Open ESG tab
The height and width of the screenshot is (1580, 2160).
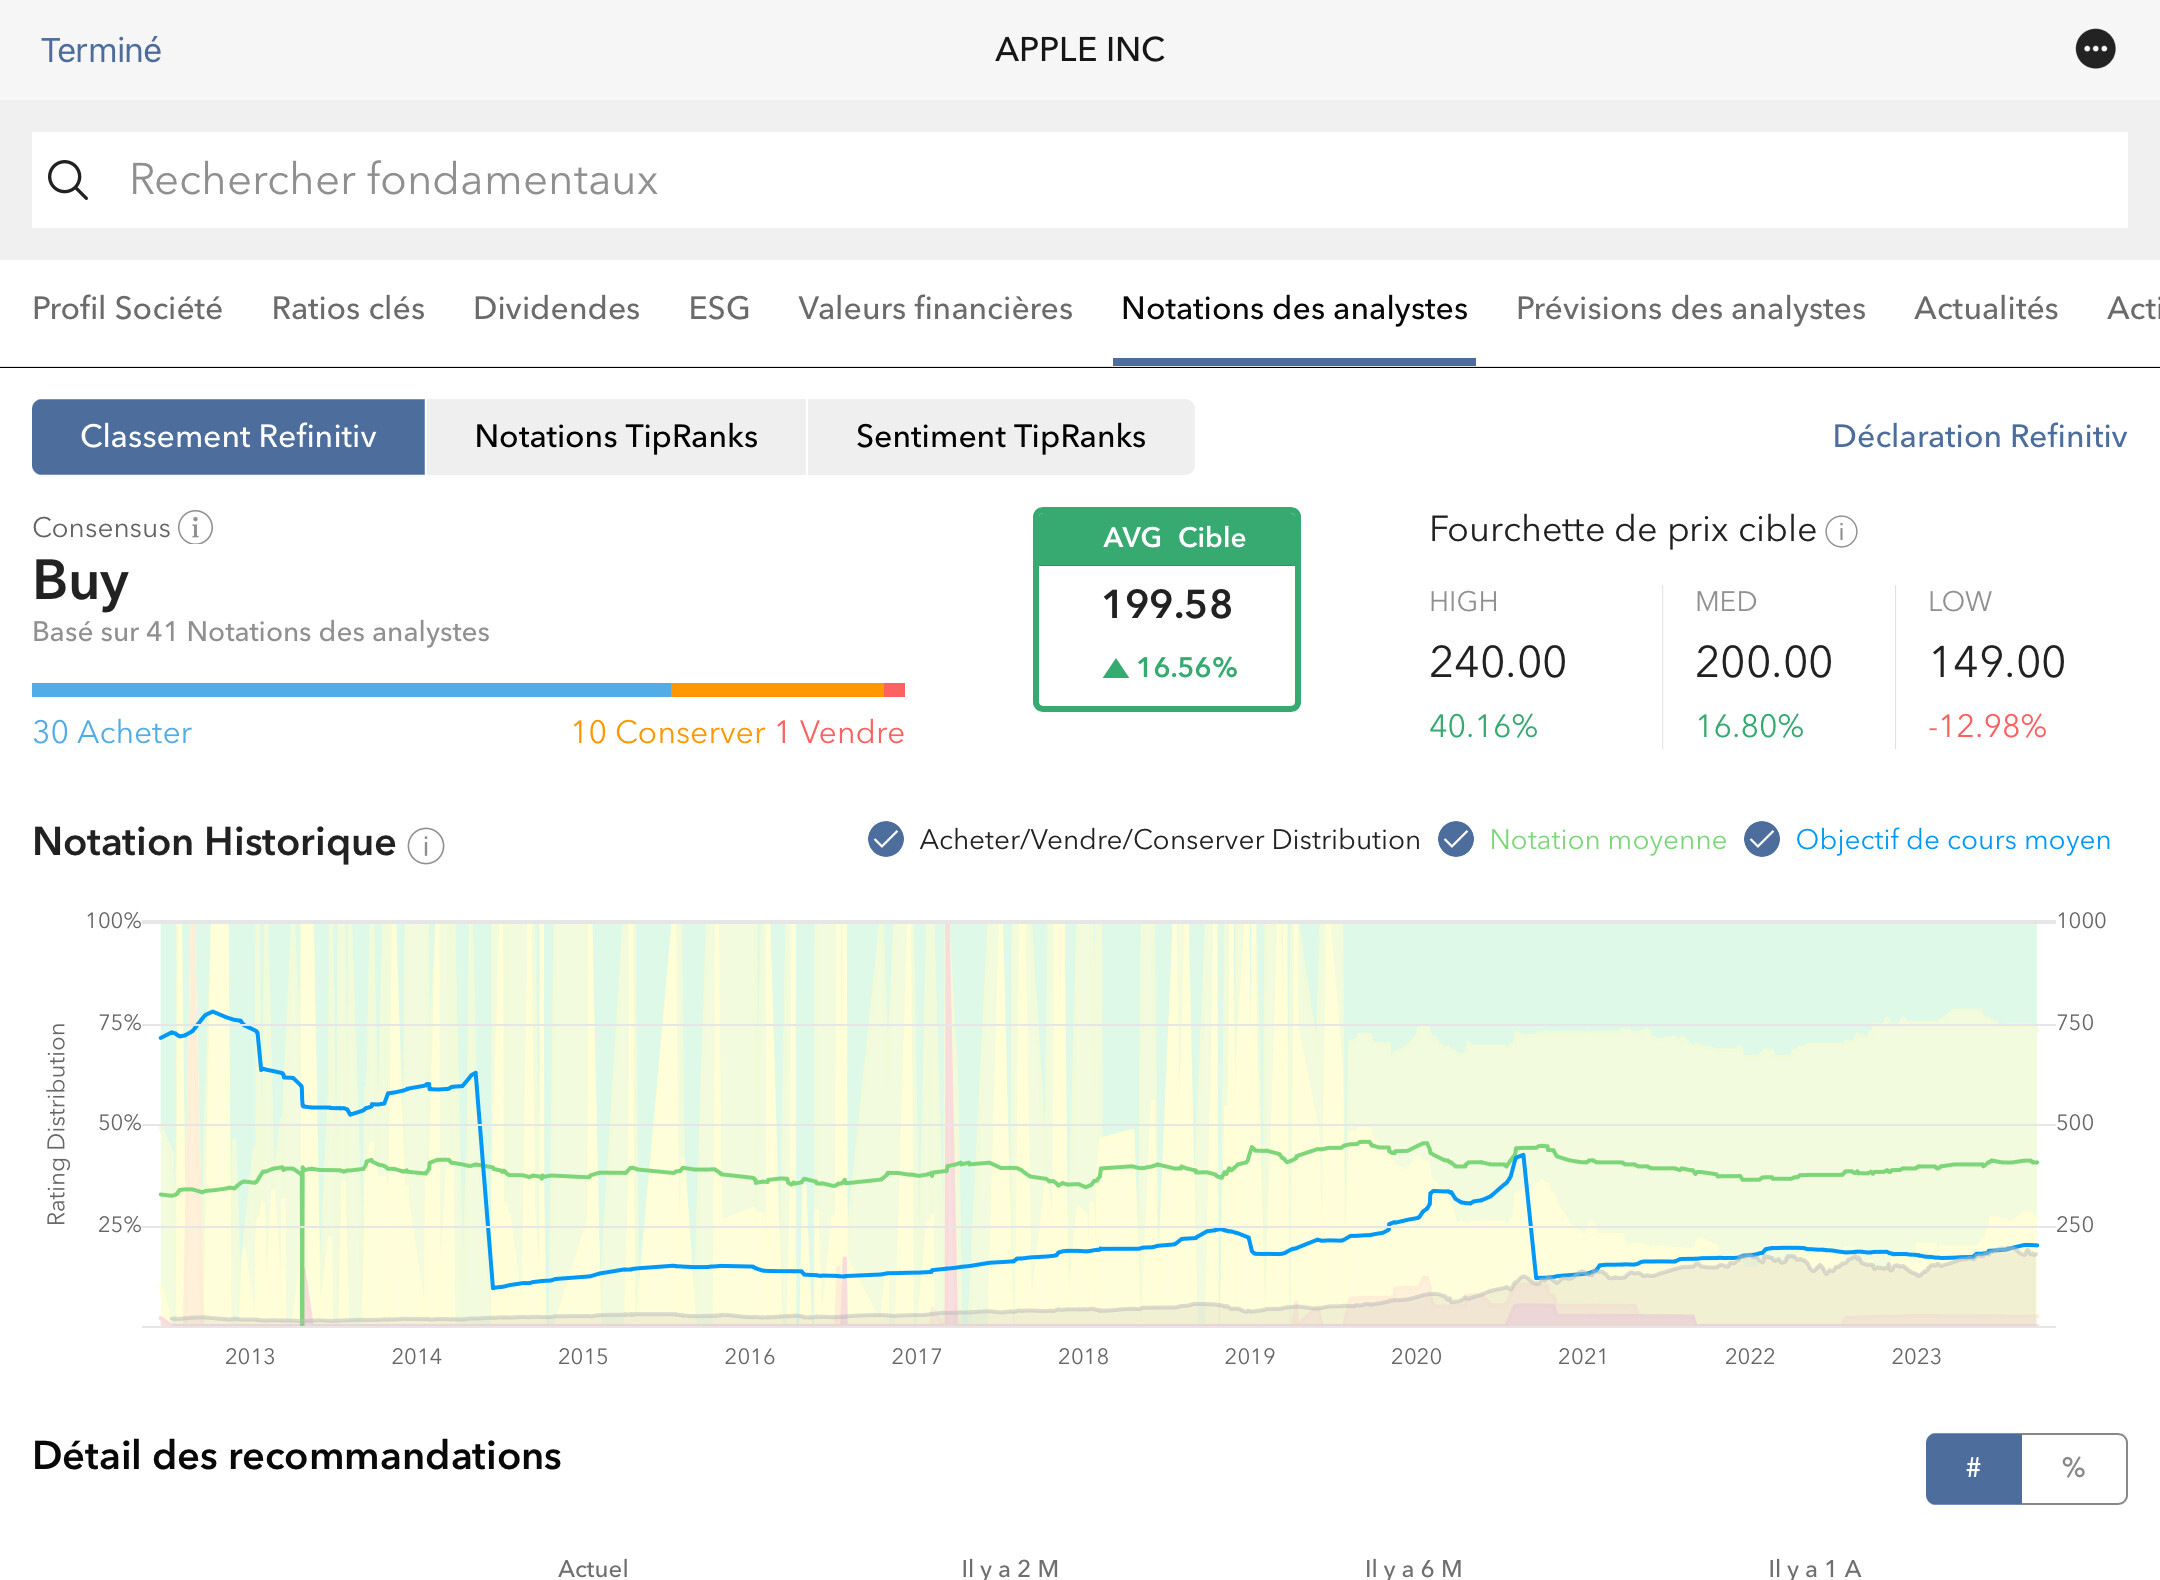[719, 308]
